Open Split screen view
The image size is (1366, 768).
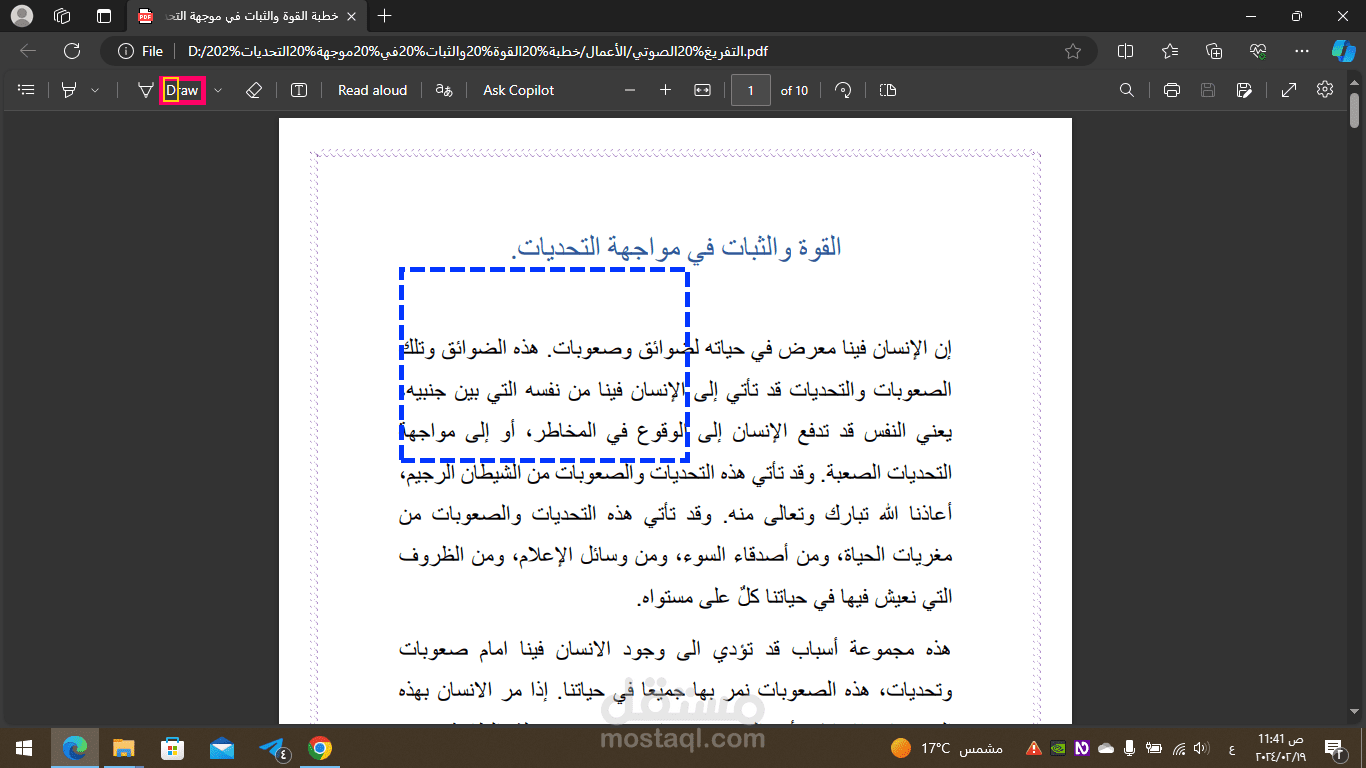[1125, 51]
